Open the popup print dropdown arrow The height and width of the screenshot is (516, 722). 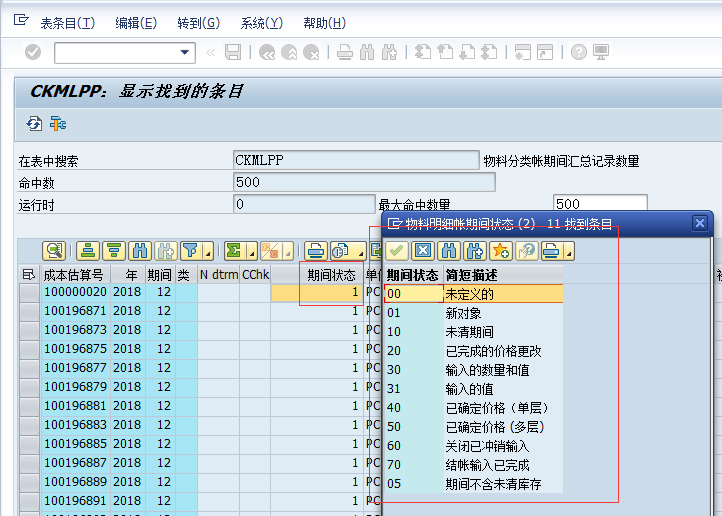569,252
